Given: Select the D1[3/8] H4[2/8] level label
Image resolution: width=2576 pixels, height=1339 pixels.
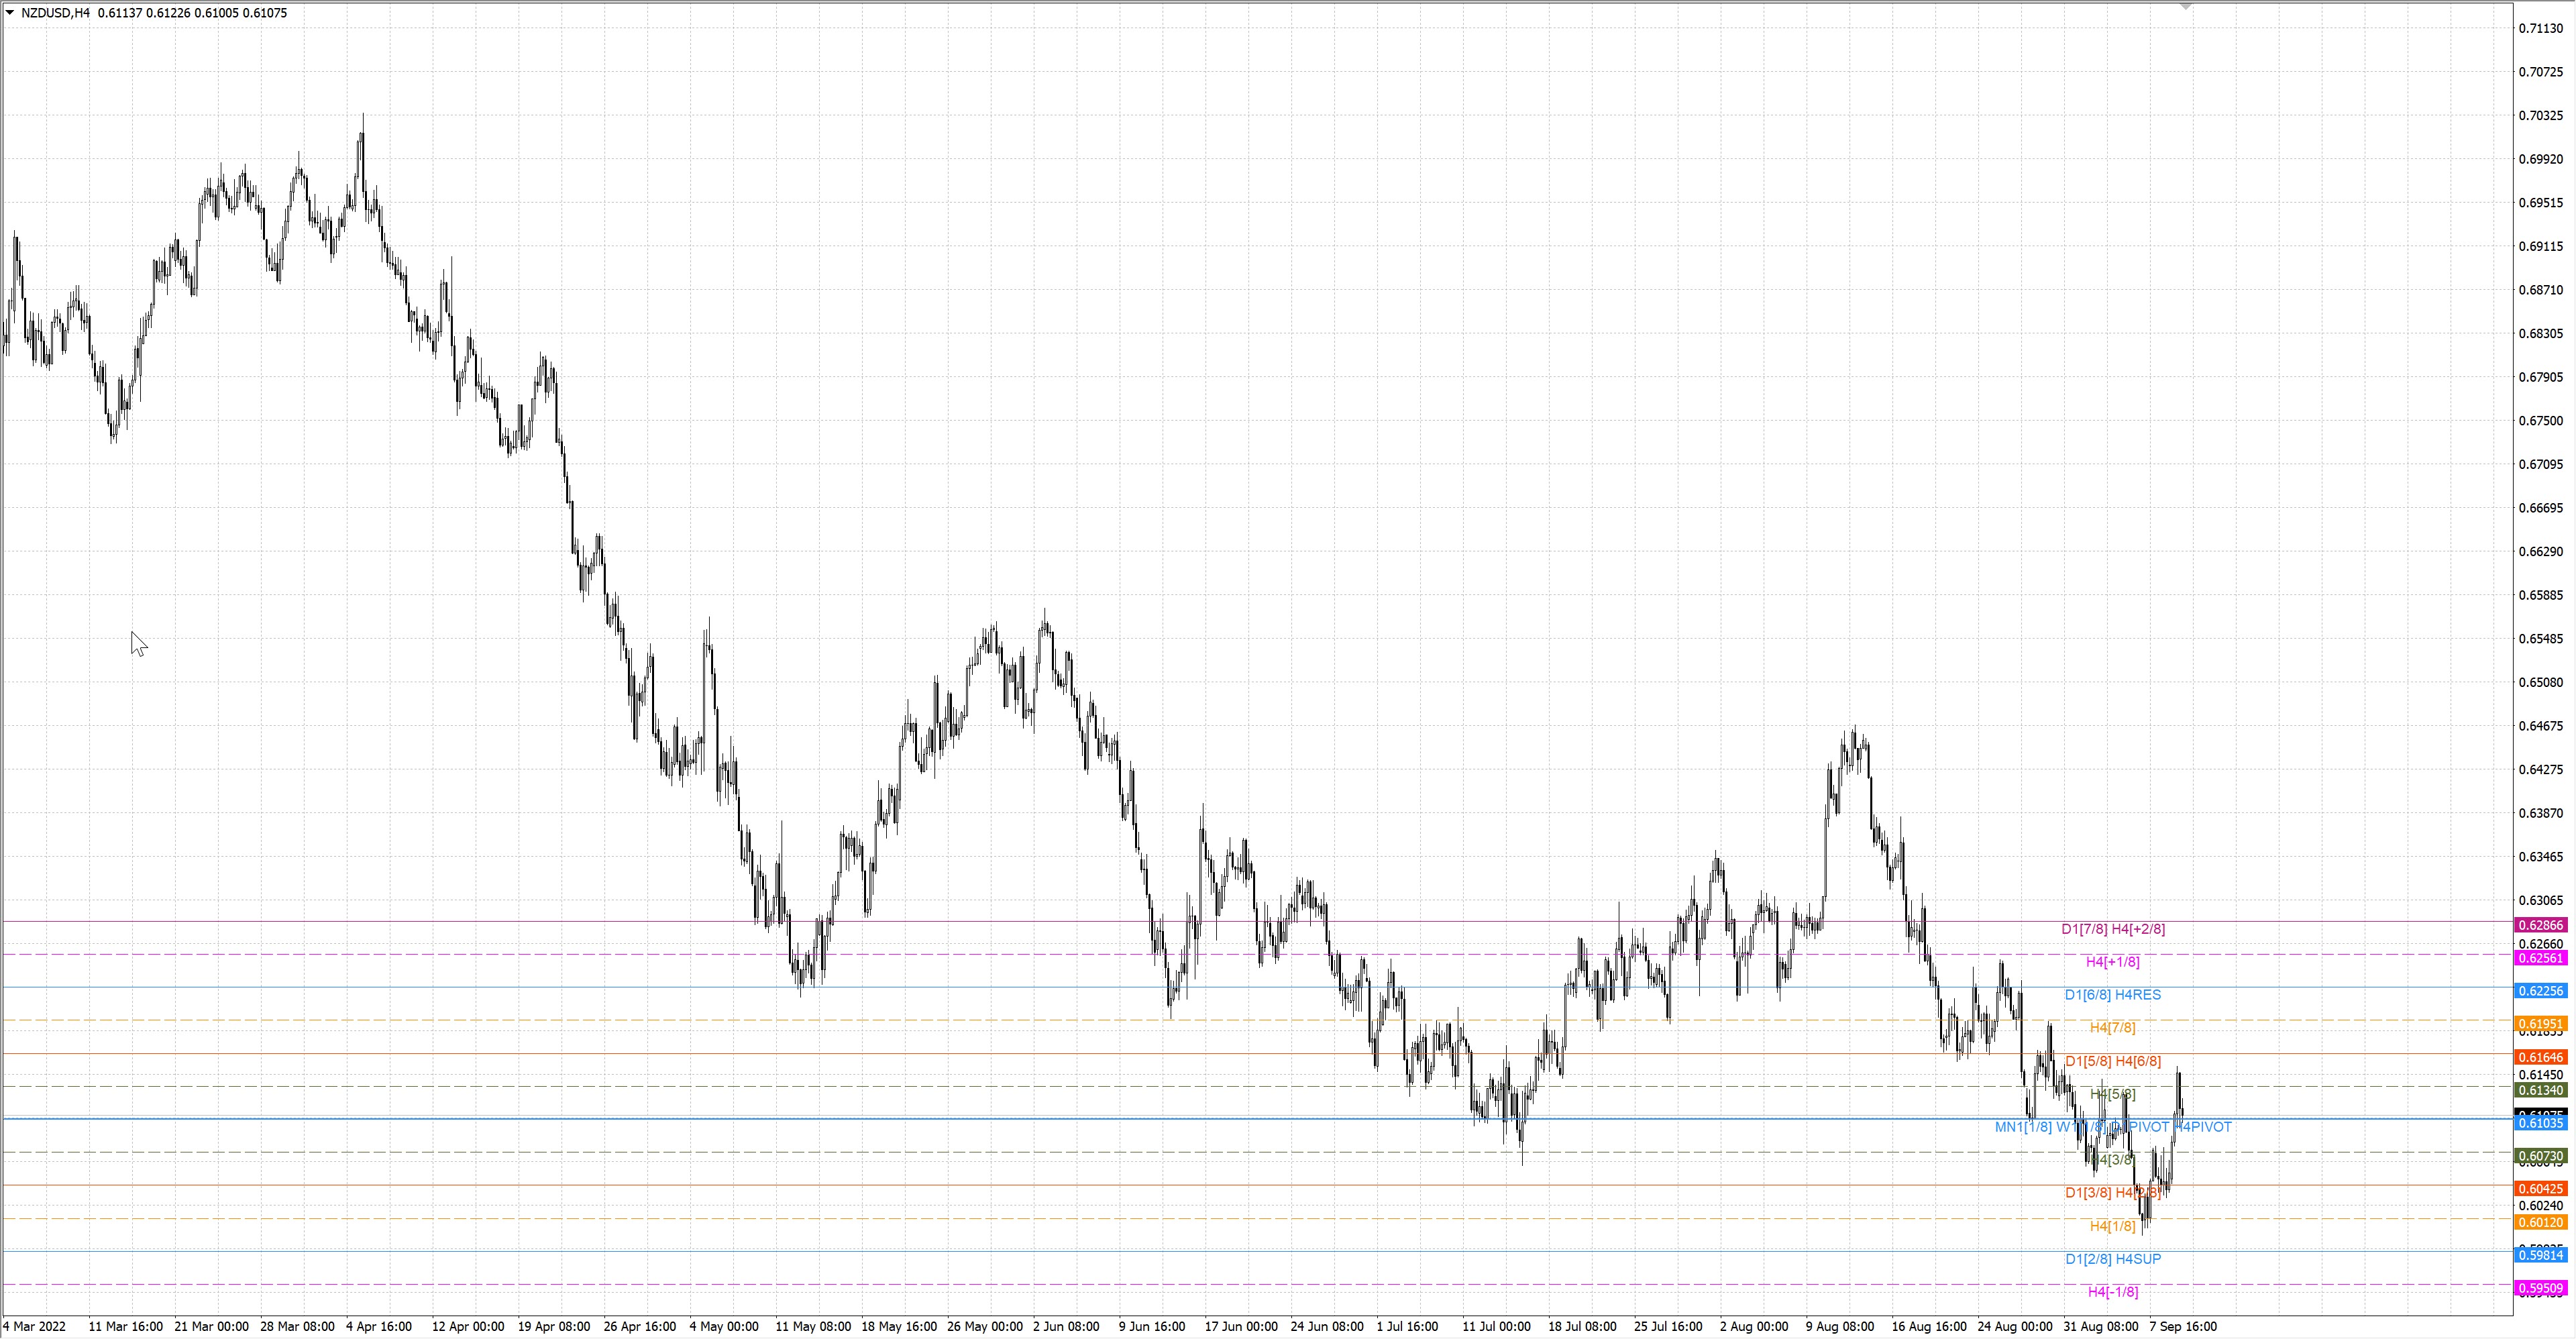Looking at the screenshot, I should click(x=2113, y=1193).
